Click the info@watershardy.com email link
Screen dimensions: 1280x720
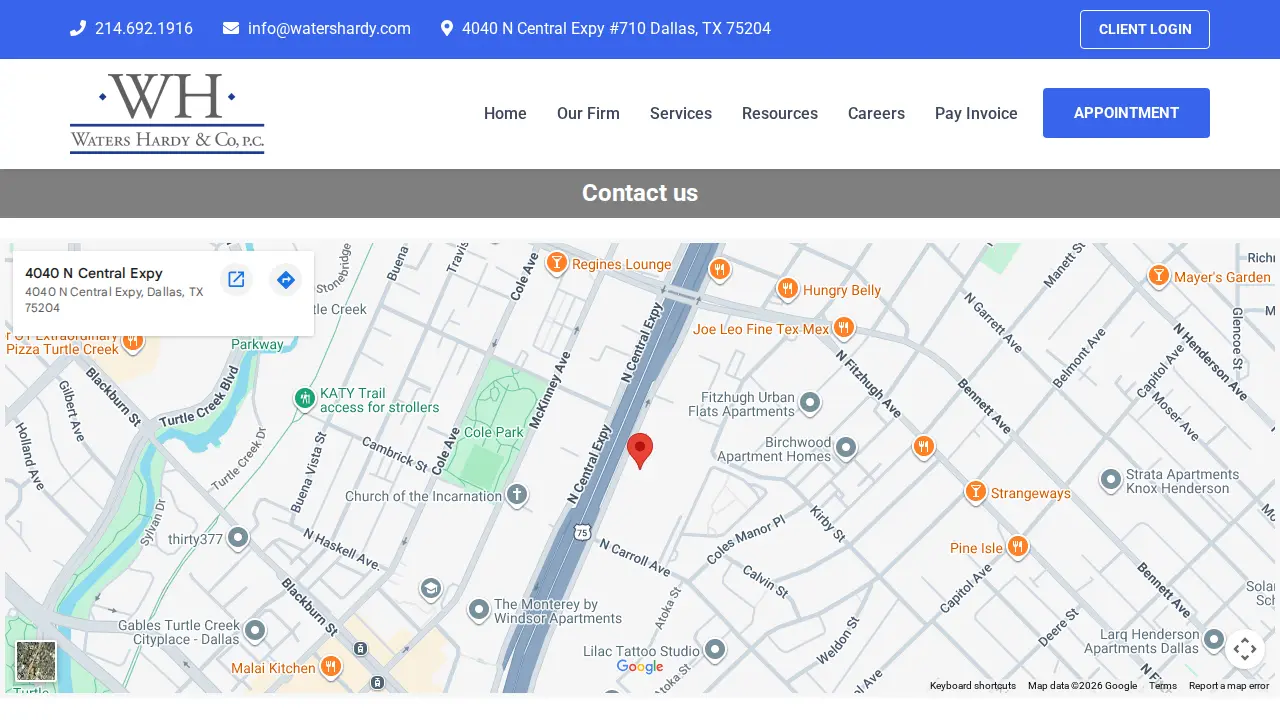click(x=329, y=28)
